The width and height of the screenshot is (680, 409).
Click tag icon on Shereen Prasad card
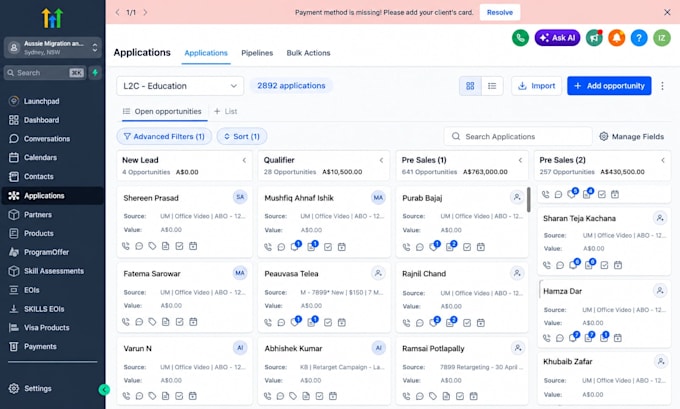(x=152, y=246)
